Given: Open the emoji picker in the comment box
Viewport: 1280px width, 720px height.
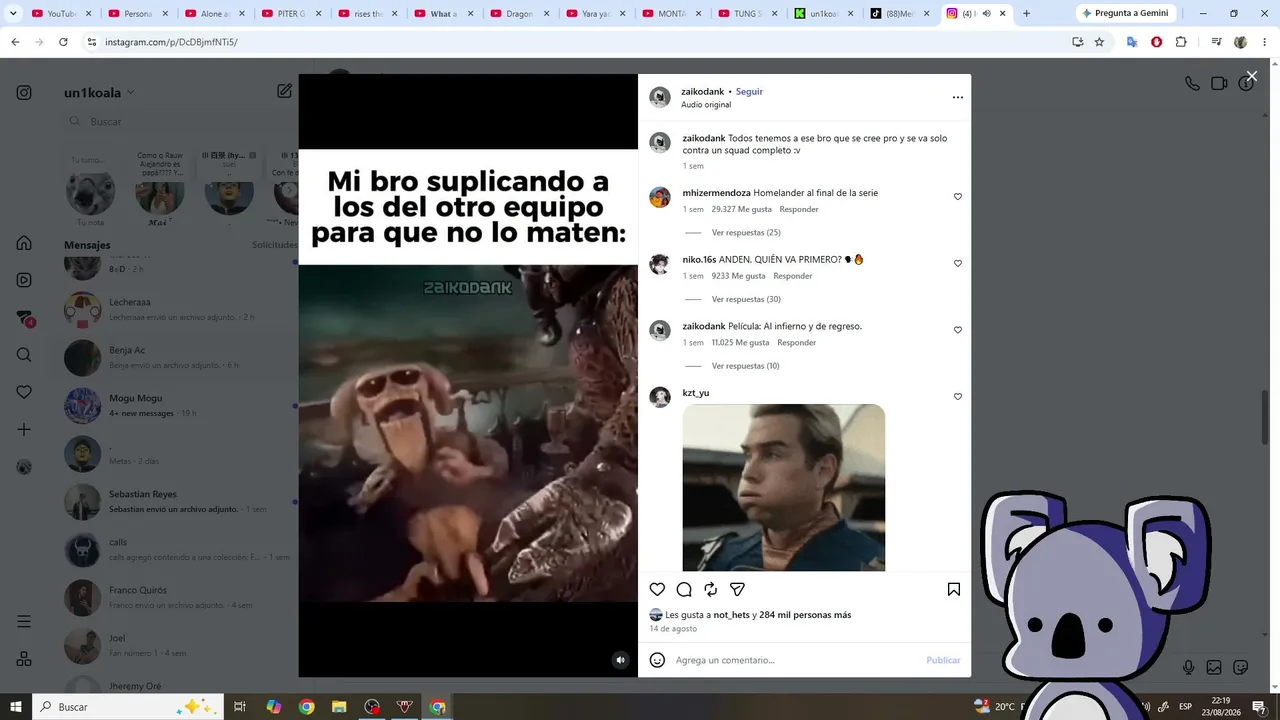Looking at the screenshot, I should 657,660.
